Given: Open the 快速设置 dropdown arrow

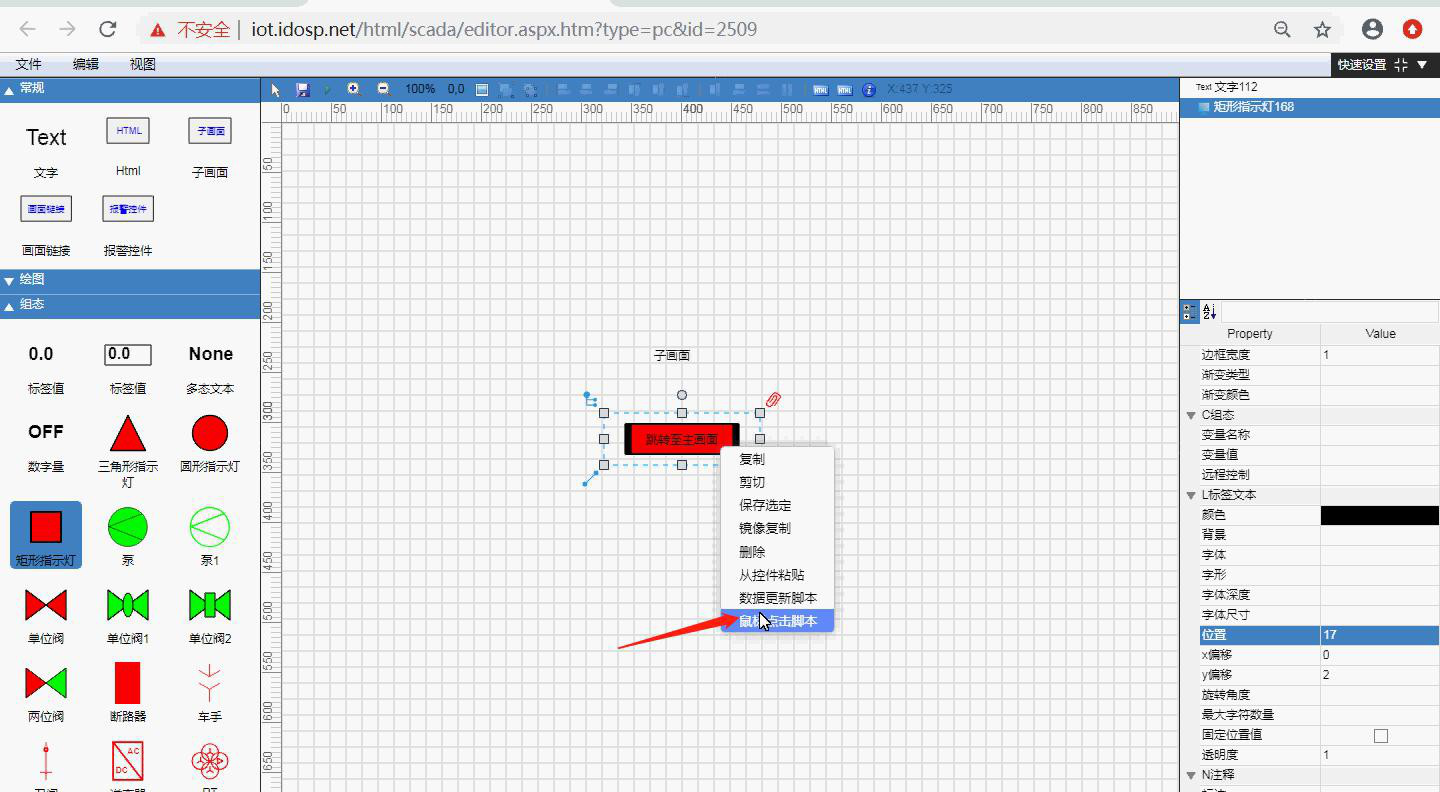Looking at the screenshot, I should [x=1423, y=65].
